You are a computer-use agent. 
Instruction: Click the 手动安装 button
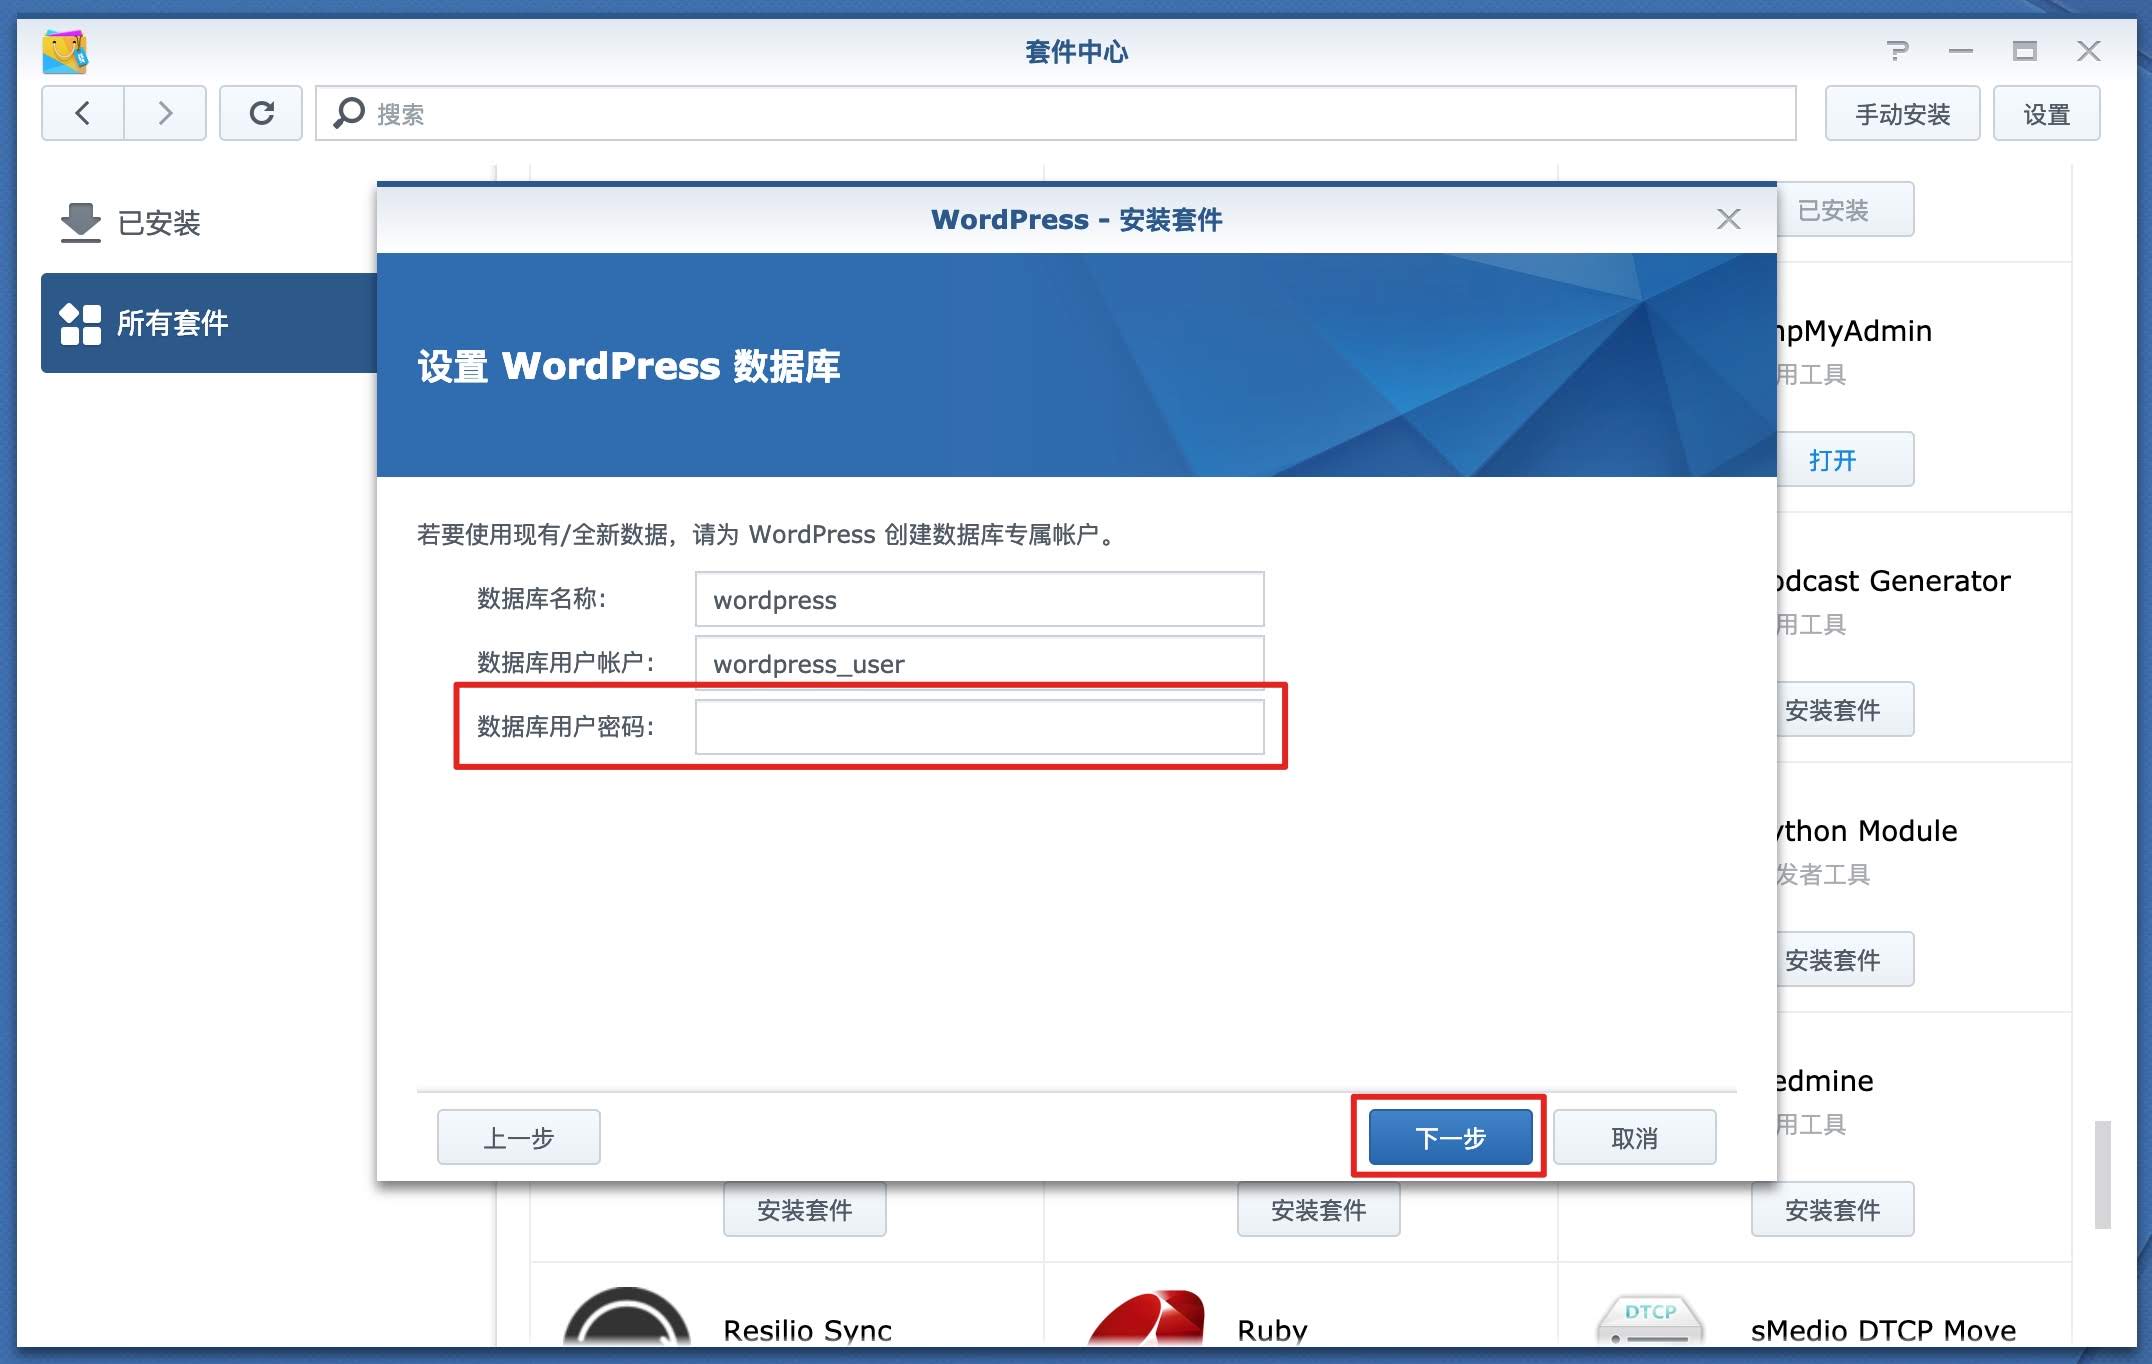1902,114
